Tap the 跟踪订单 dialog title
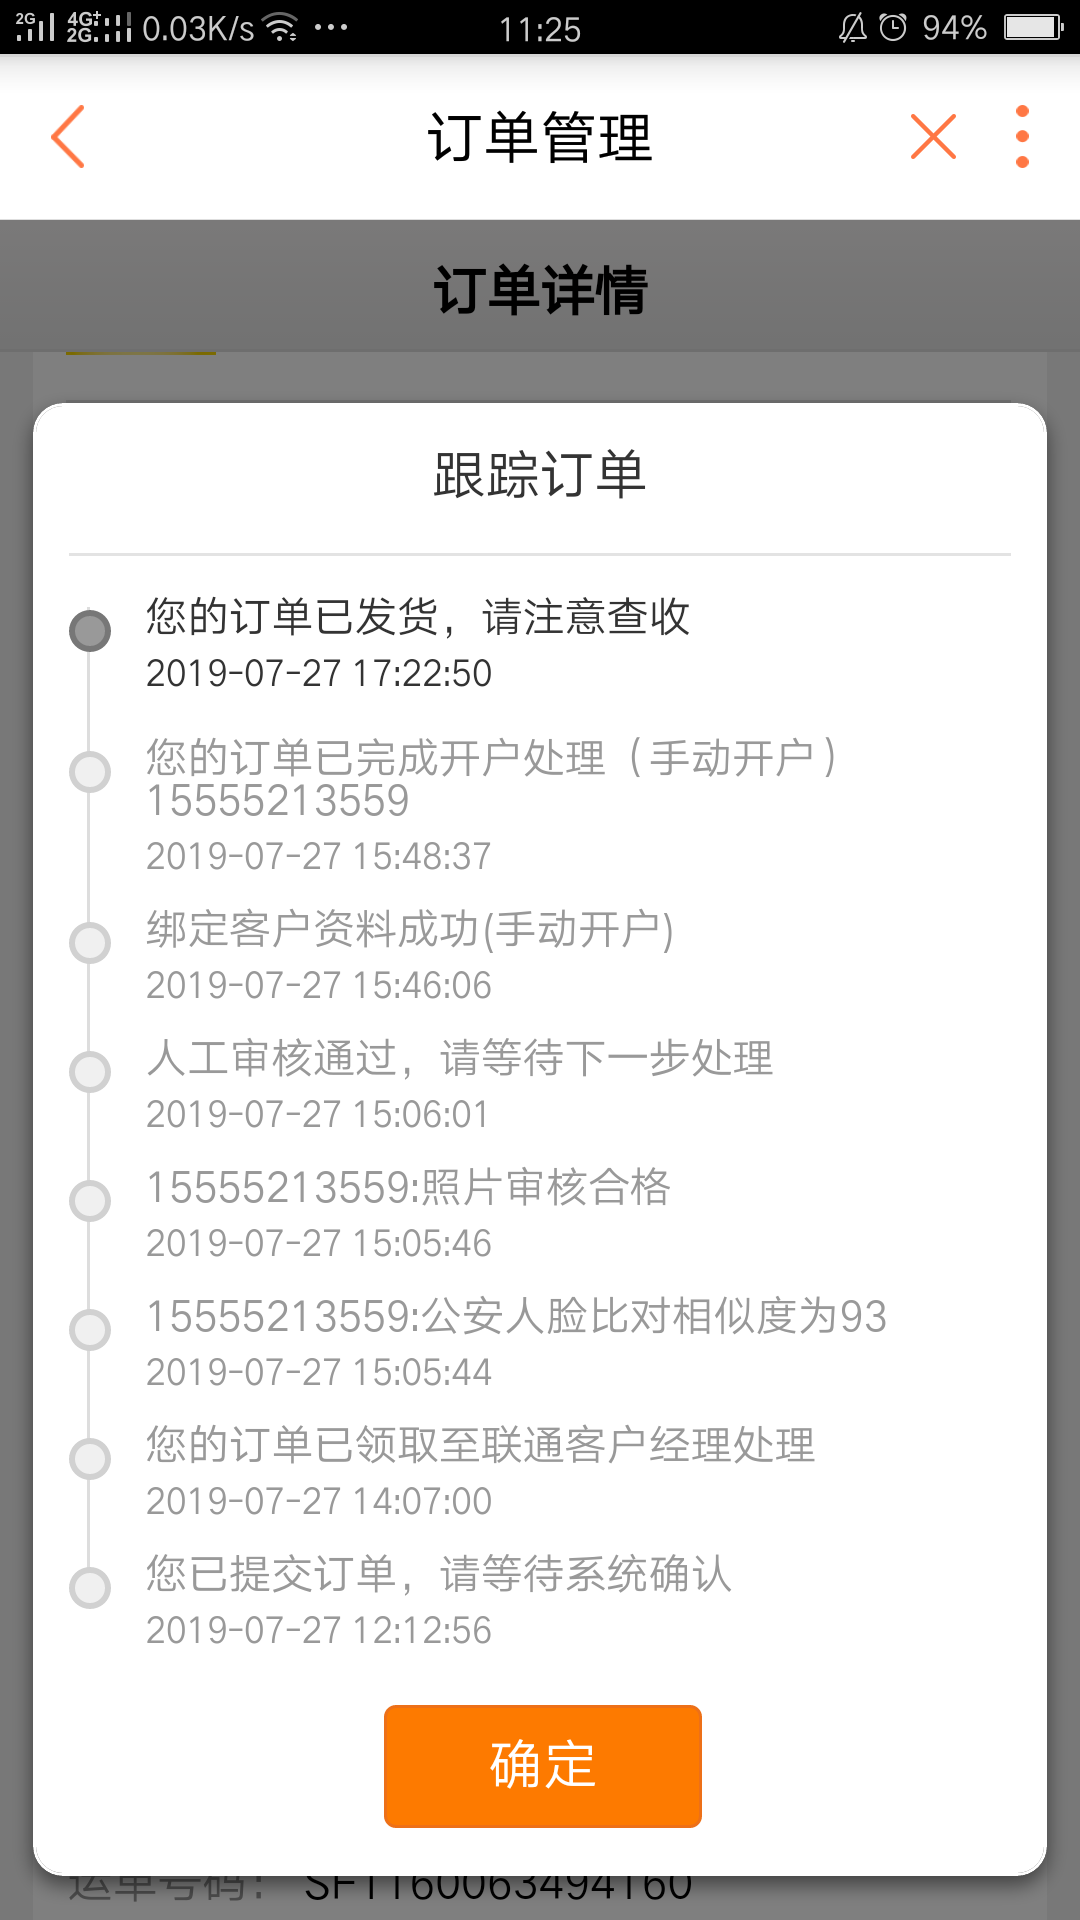This screenshot has height=1920, width=1080. coord(540,474)
